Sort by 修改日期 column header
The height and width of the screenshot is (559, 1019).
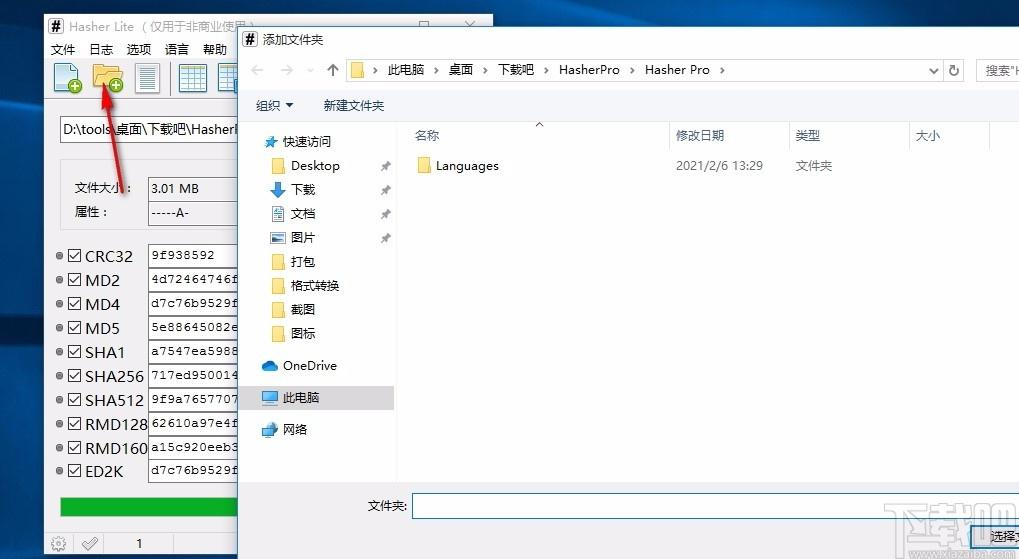click(x=700, y=135)
